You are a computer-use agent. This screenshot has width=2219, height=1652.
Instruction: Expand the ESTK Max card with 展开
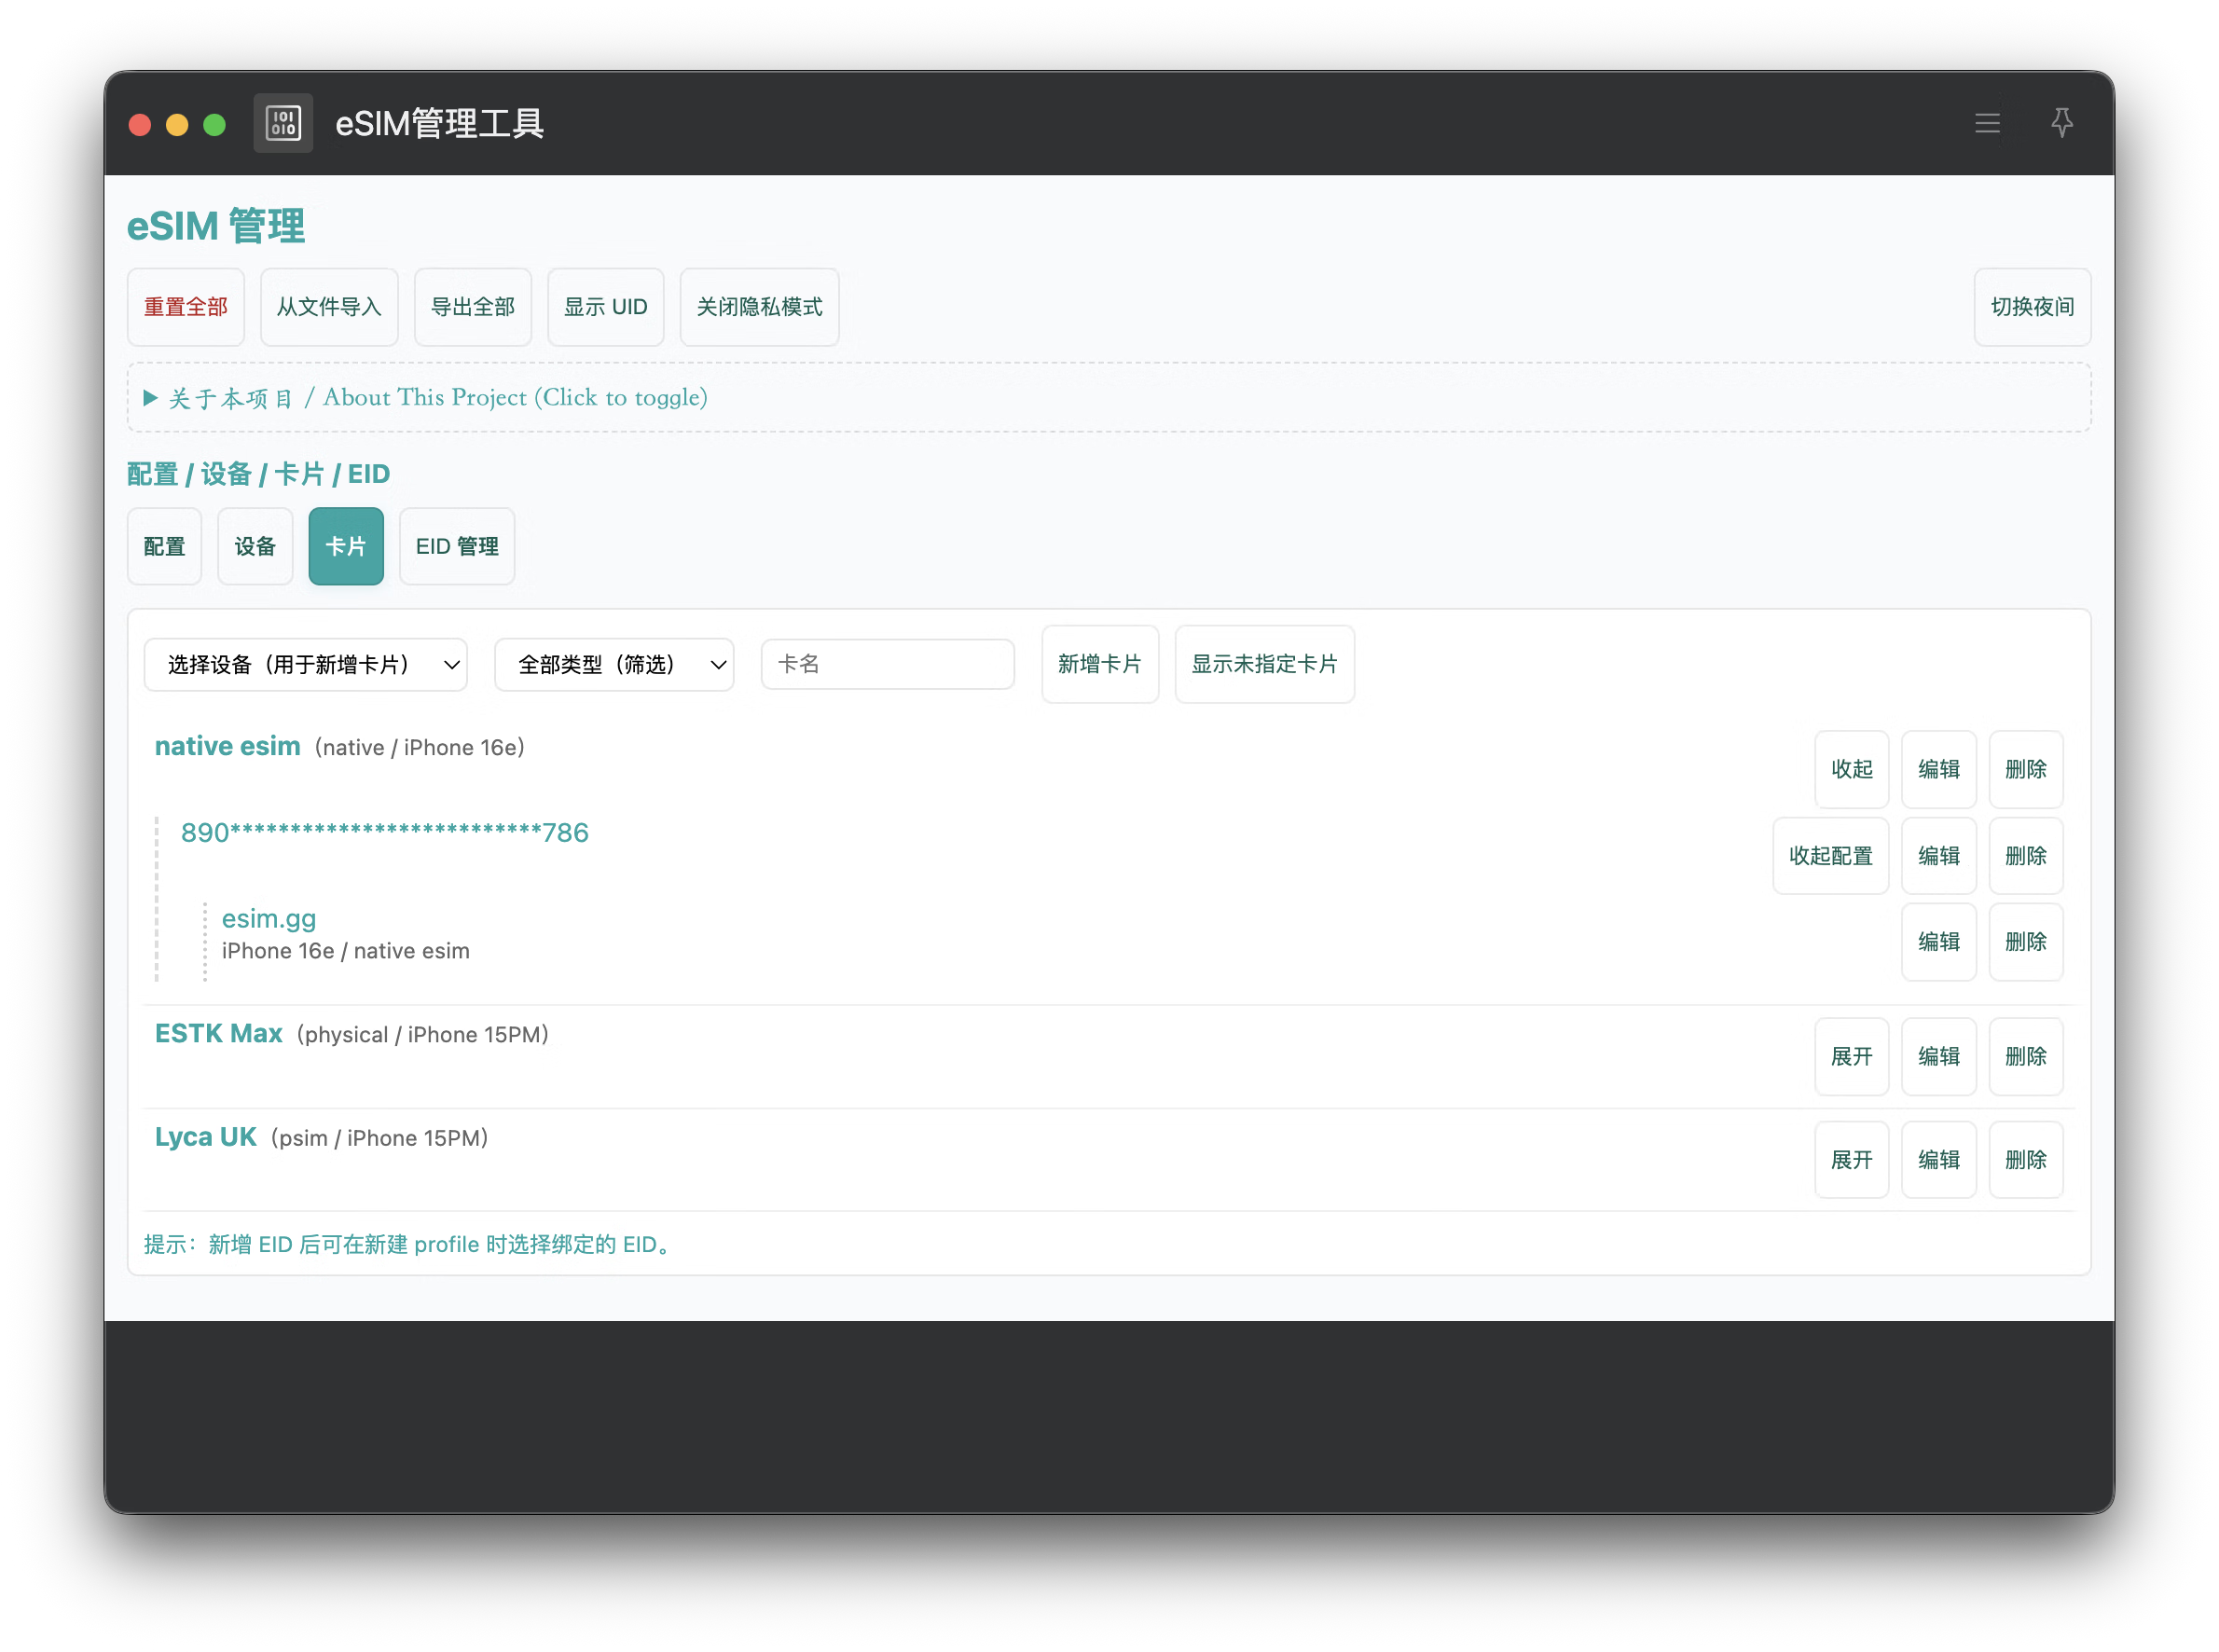pos(1851,1056)
